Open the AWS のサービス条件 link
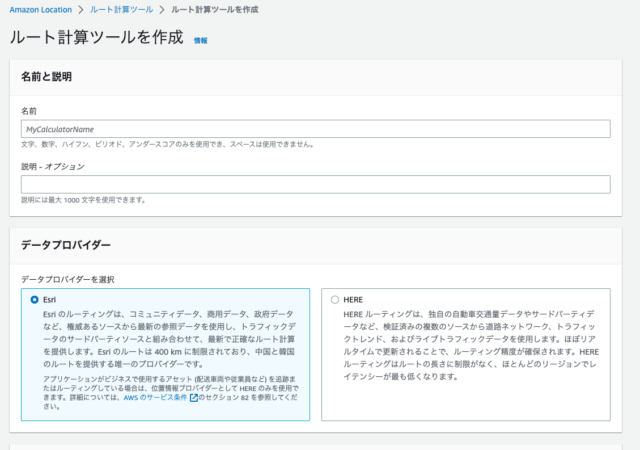This screenshot has height=450, width=640. click(155, 397)
